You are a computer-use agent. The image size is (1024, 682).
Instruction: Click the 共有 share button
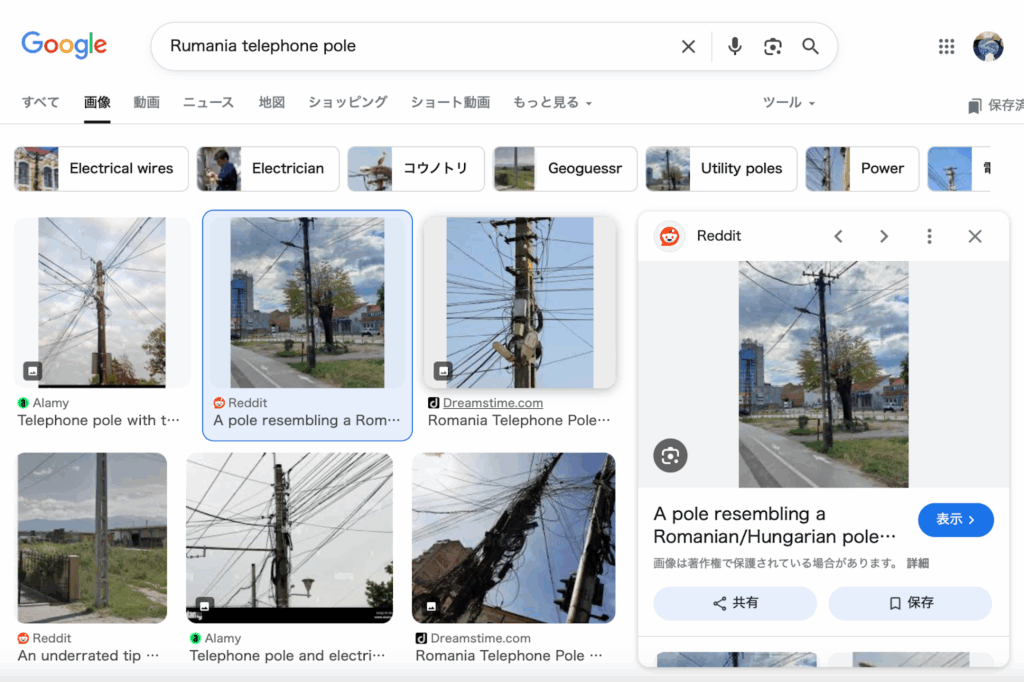(735, 603)
